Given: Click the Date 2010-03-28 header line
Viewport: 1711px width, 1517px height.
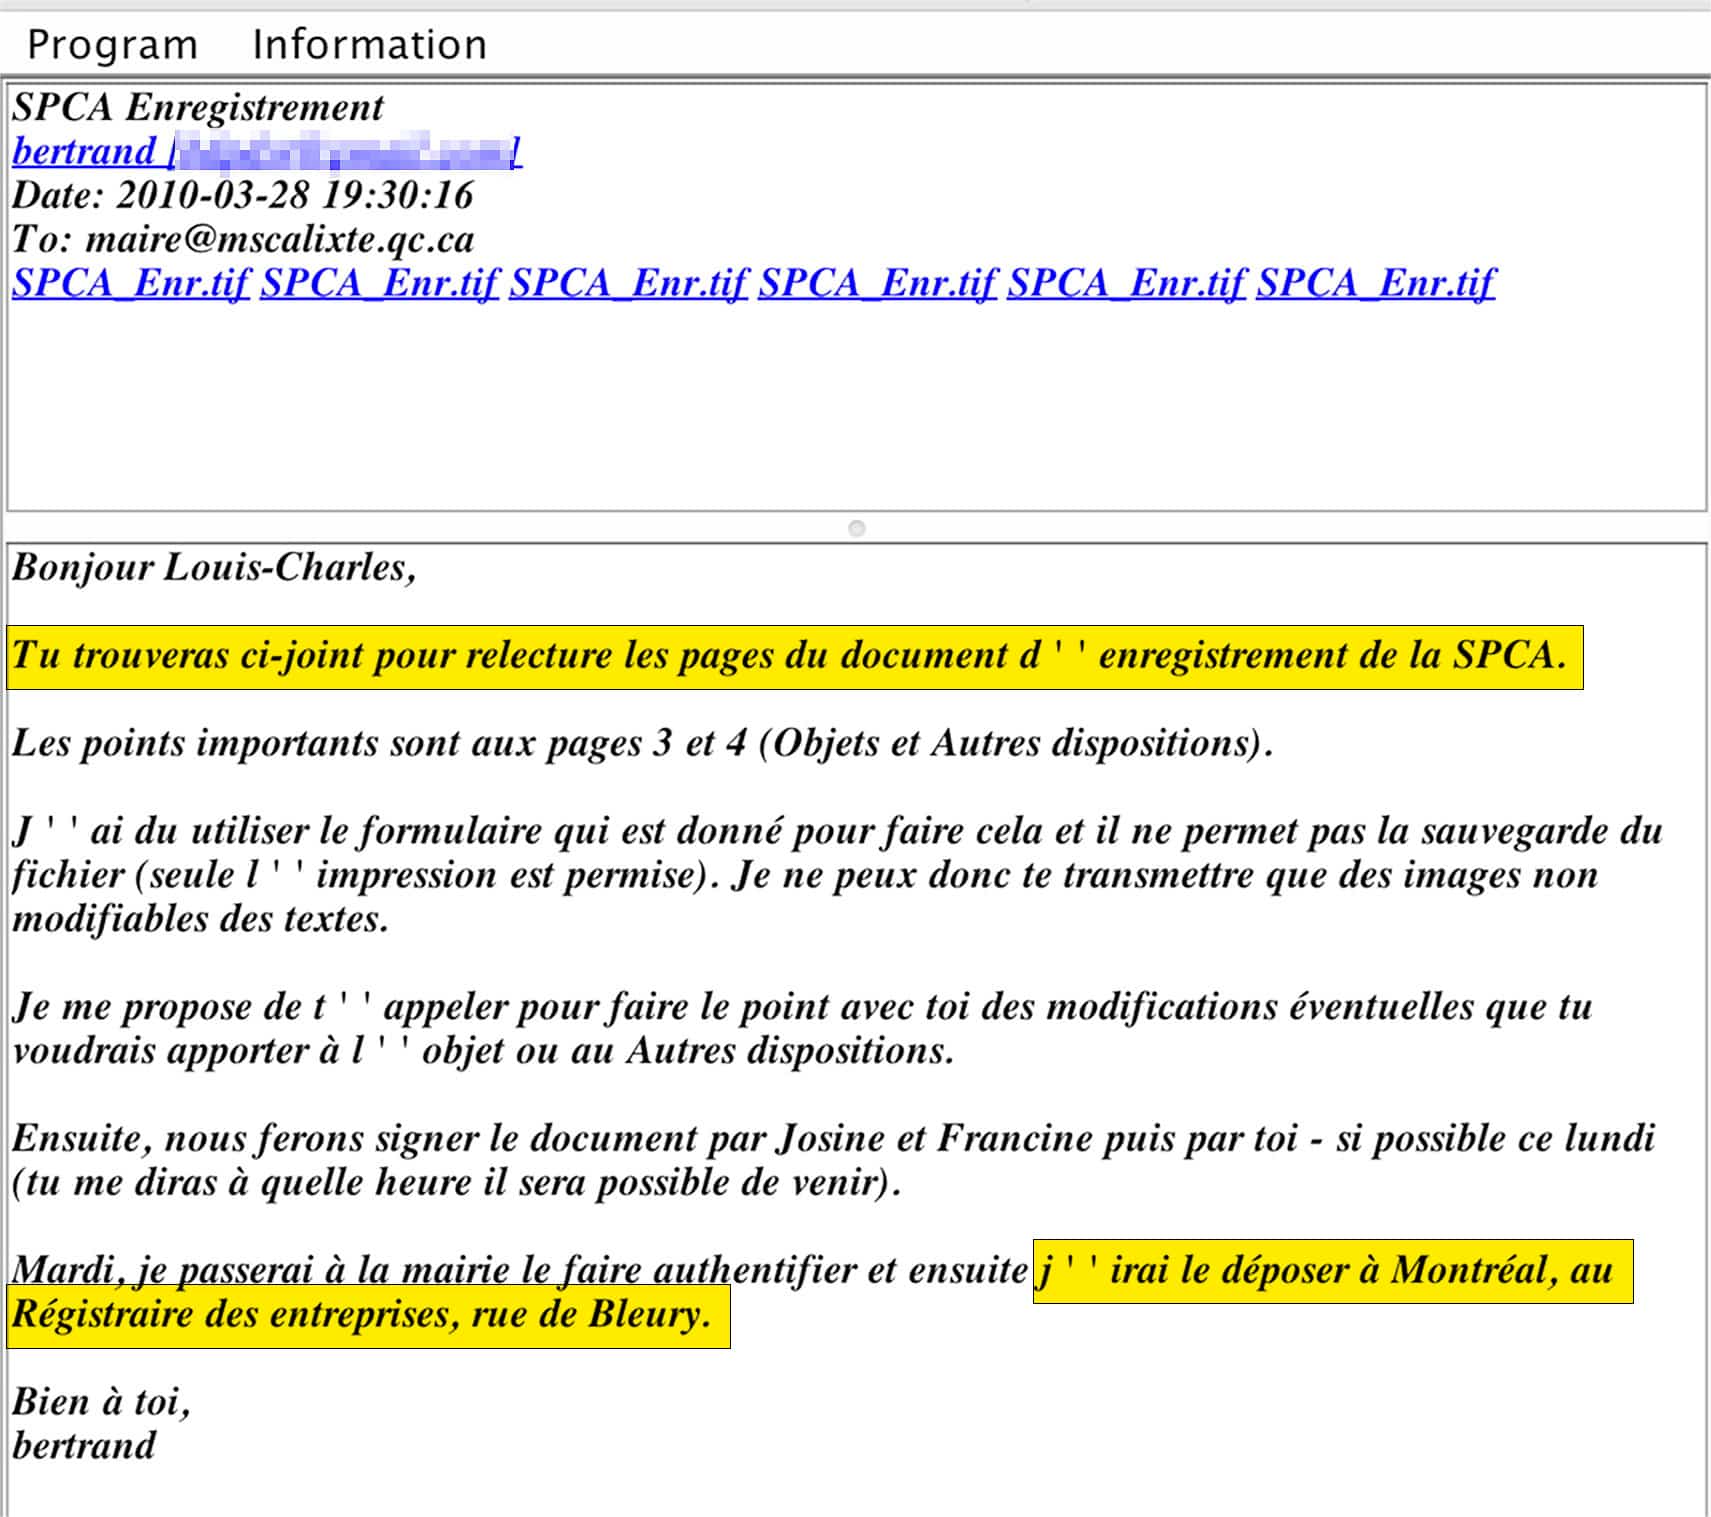Looking at the screenshot, I should point(242,195).
